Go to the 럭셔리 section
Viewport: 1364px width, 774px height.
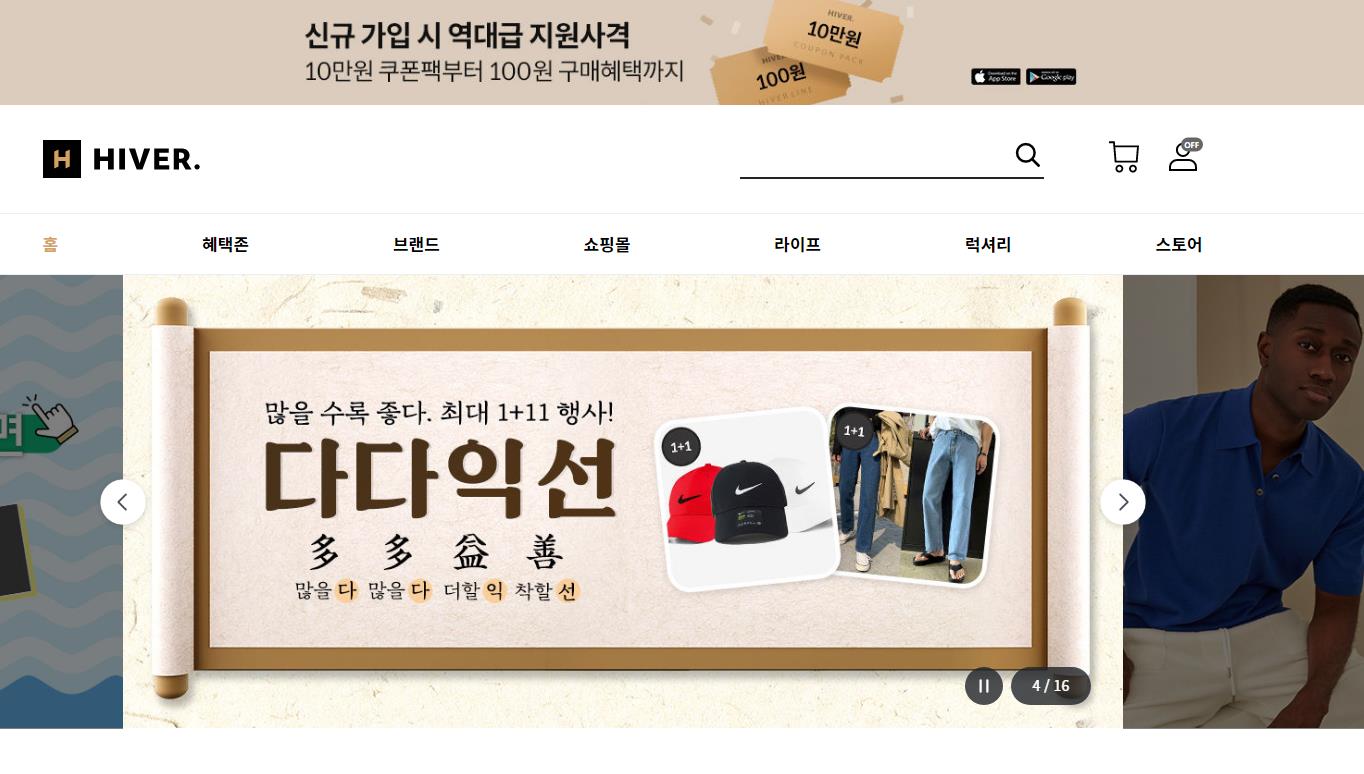click(x=988, y=244)
